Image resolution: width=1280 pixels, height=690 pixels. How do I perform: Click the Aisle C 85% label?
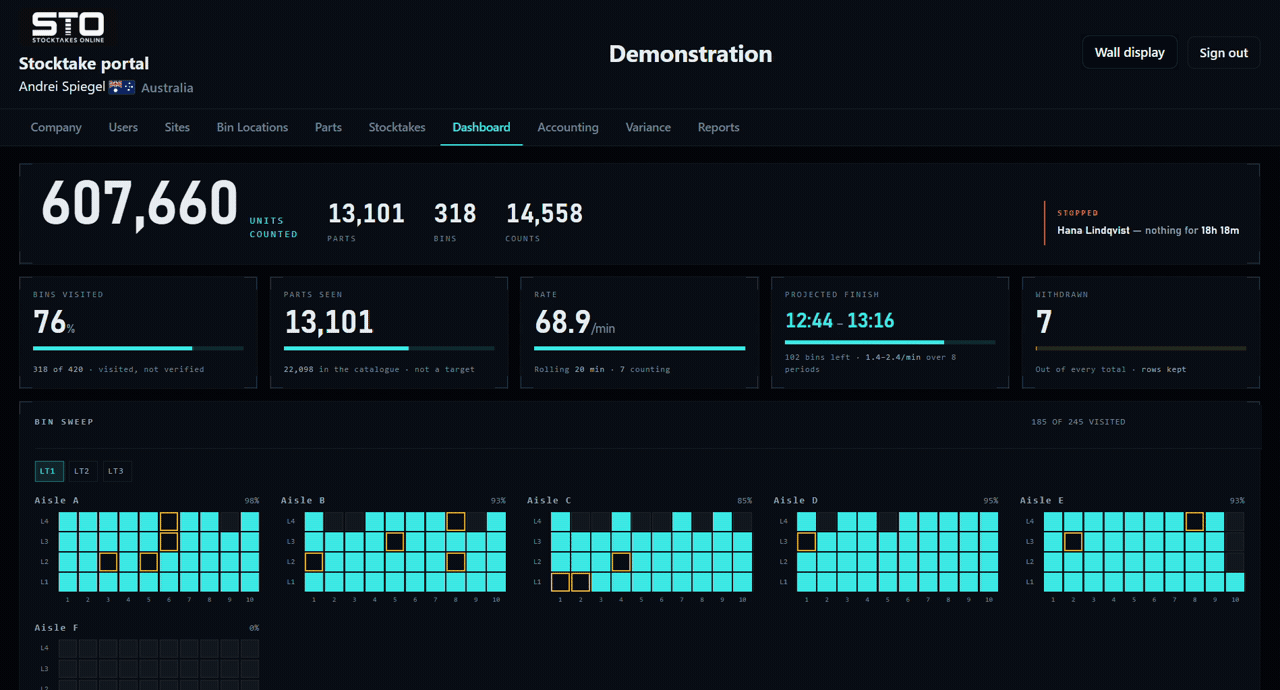click(x=744, y=500)
